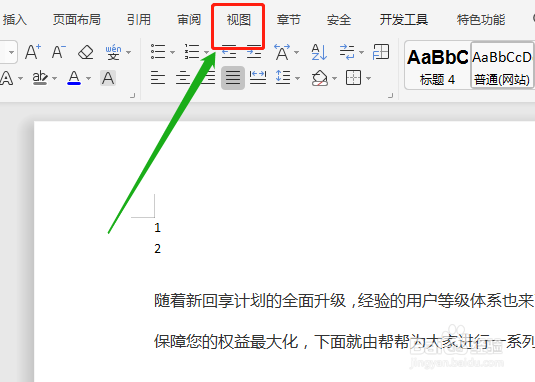Screen dimensions: 535x382
Task: Apply borders to paragraph
Action: (353, 78)
